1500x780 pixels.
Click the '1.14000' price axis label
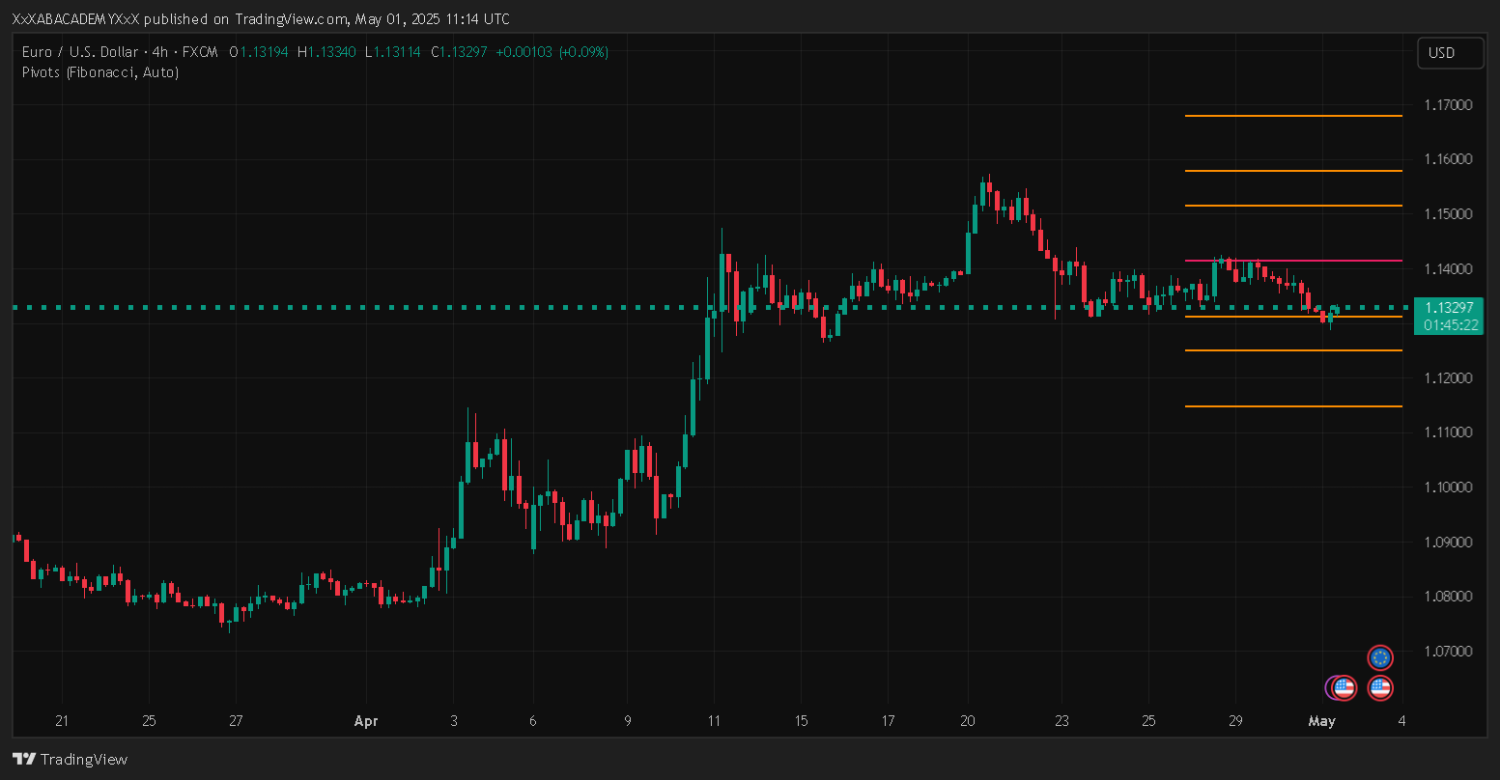tap(1448, 269)
